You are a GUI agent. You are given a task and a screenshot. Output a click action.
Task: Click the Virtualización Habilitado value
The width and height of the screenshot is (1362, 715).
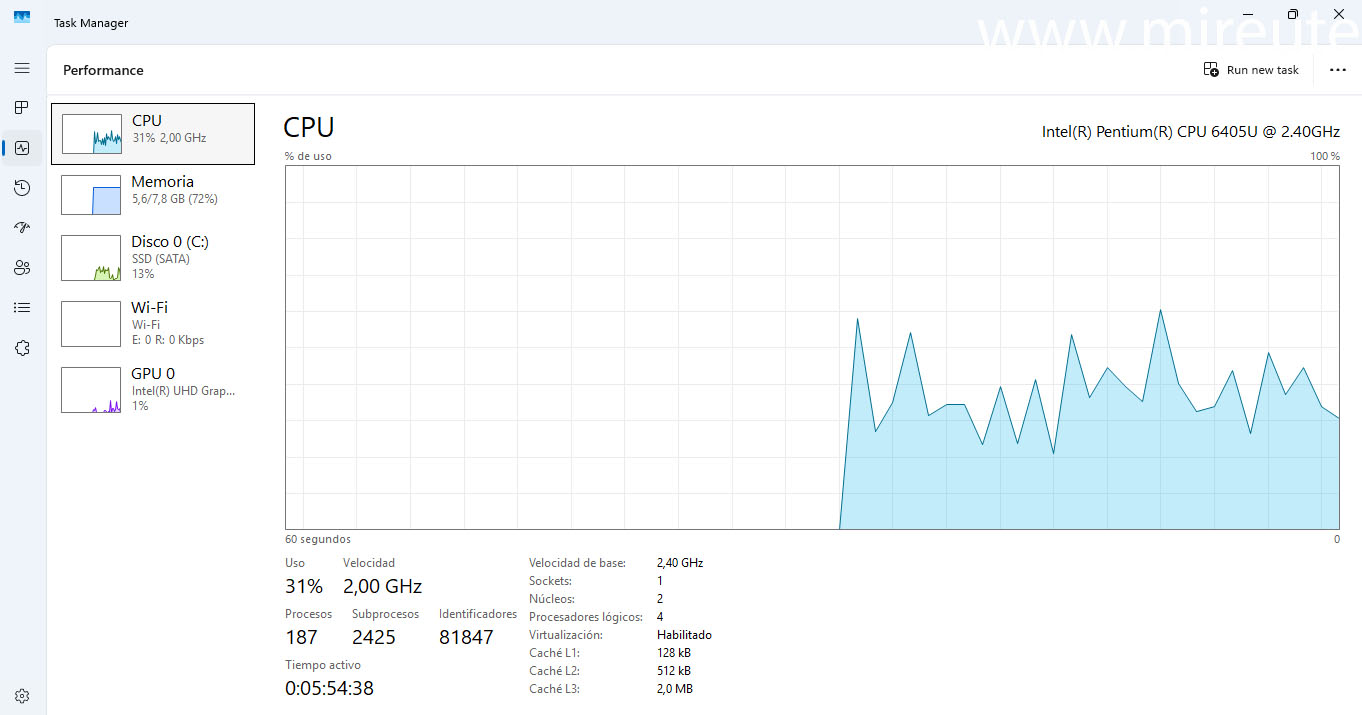[684, 635]
